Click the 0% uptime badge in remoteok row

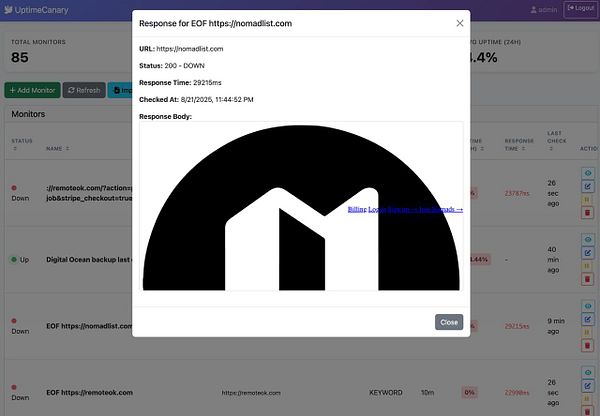469,393
